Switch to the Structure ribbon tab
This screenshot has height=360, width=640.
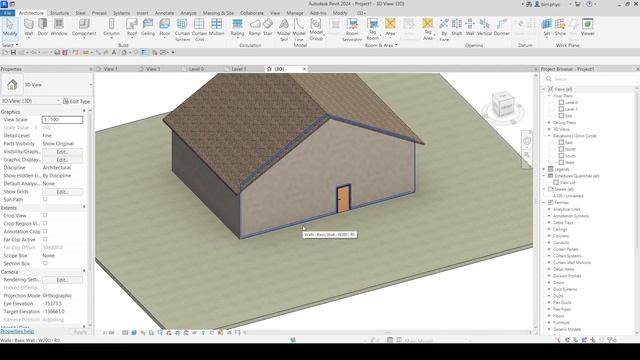tap(60, 13)
